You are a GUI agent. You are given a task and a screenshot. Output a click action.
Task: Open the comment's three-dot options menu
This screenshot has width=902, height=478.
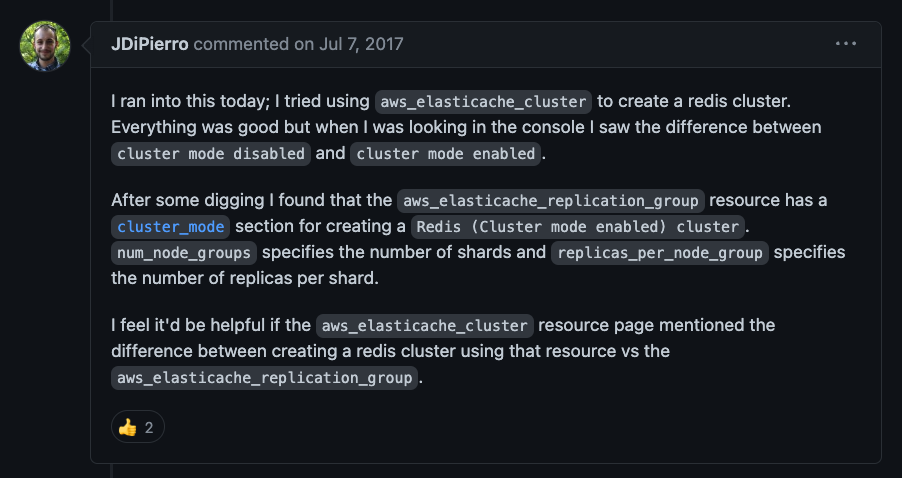pos(846,44)
